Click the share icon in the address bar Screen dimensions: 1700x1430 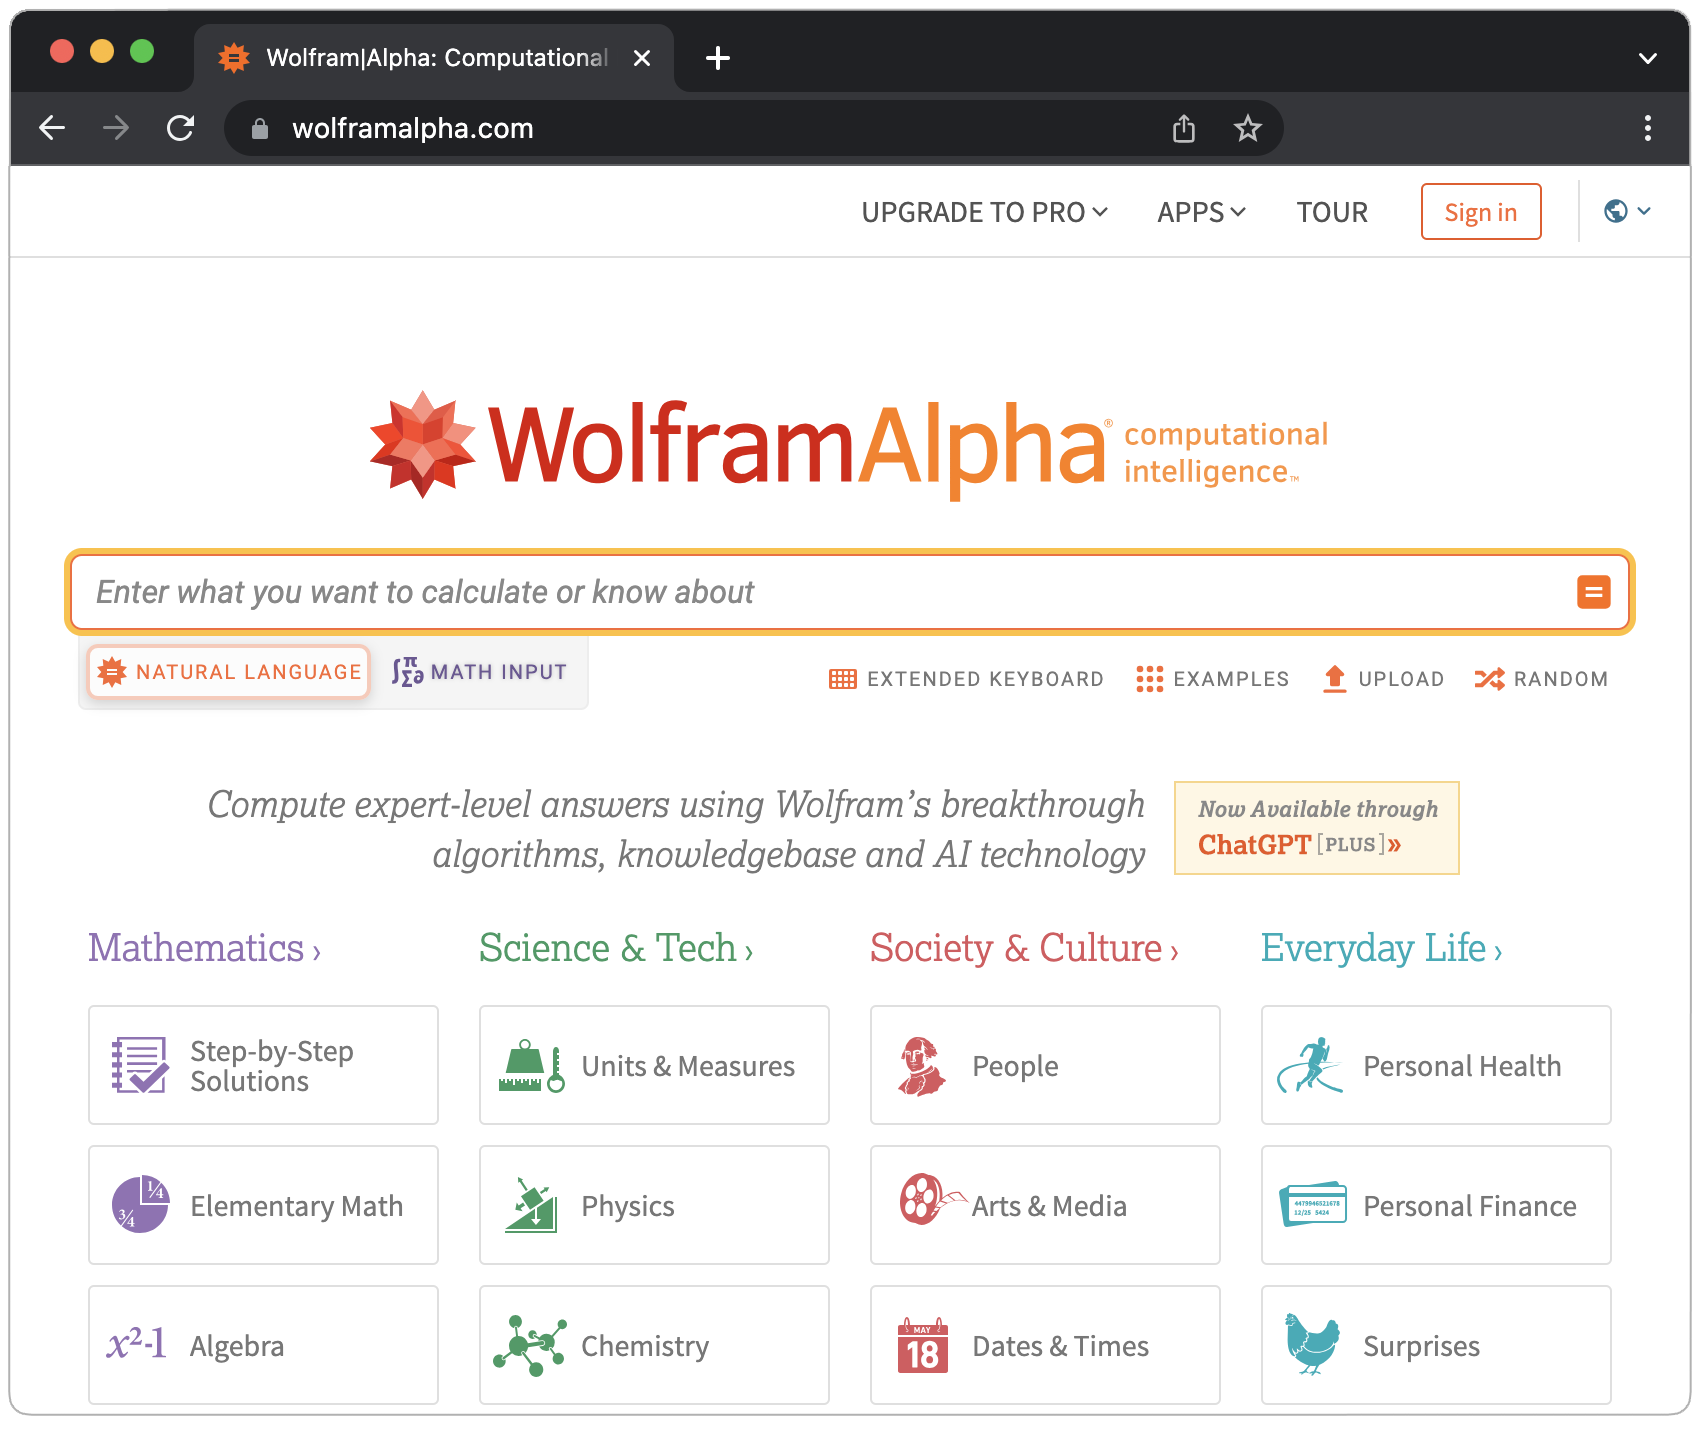[1183, 128]
